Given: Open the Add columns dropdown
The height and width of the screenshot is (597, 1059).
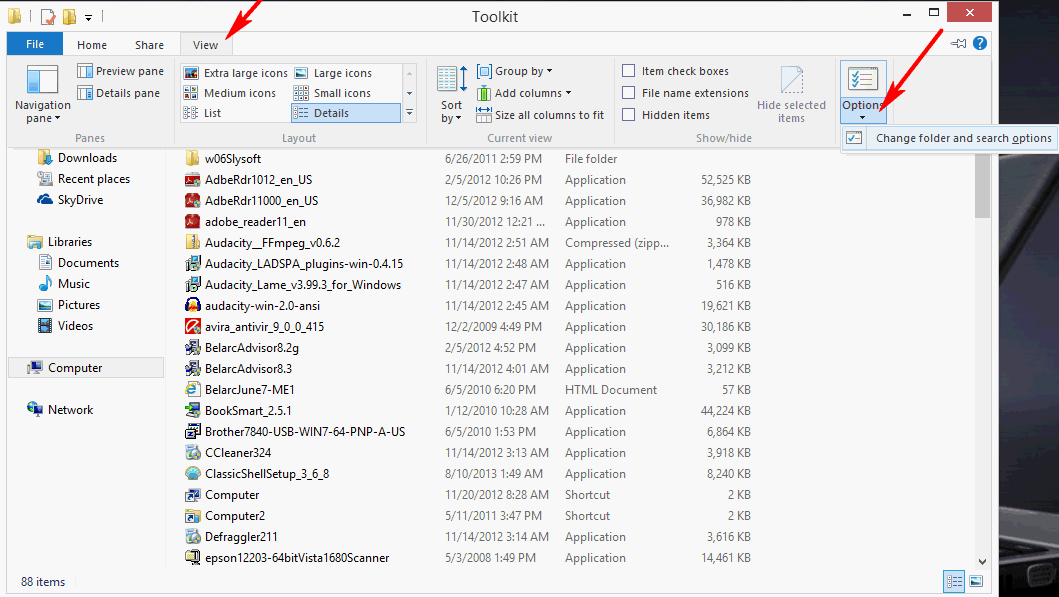Looking at the screenshot, I should point(524,93).
